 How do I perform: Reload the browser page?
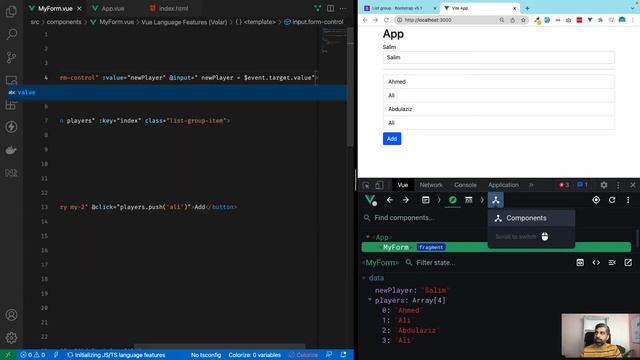point(386,20)
